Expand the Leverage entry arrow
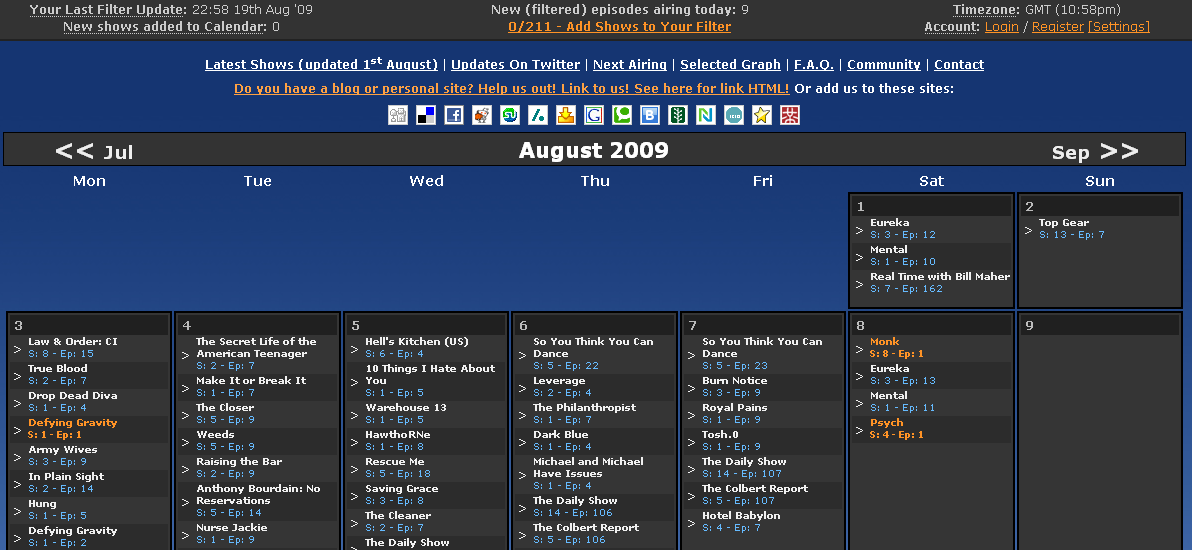Screen dimensions: 1192x550 coord(522,388)
